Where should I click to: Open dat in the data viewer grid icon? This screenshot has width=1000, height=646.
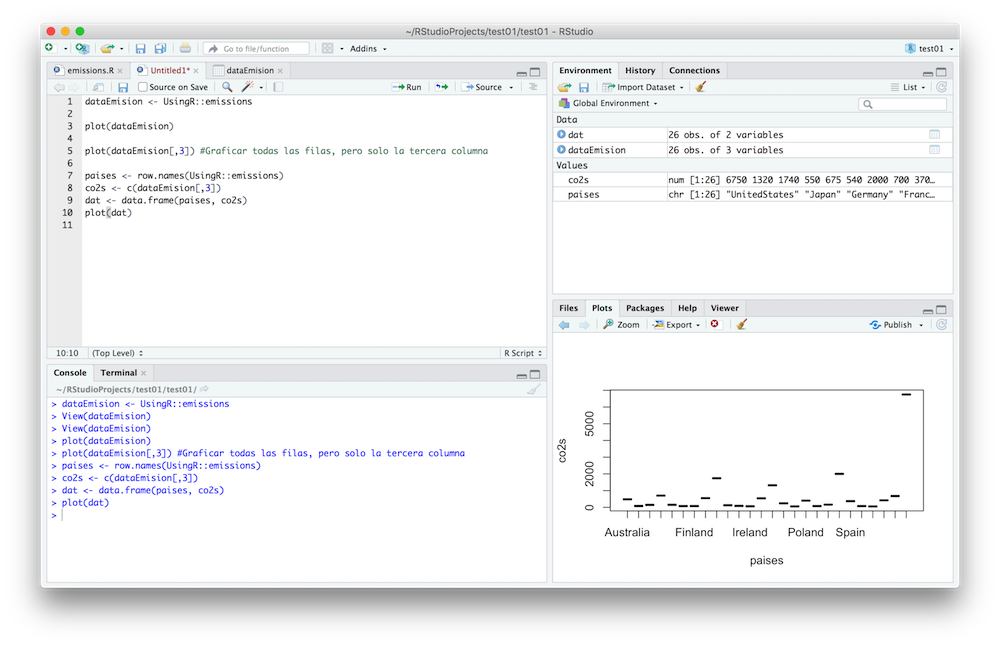(x=934, y=134)
